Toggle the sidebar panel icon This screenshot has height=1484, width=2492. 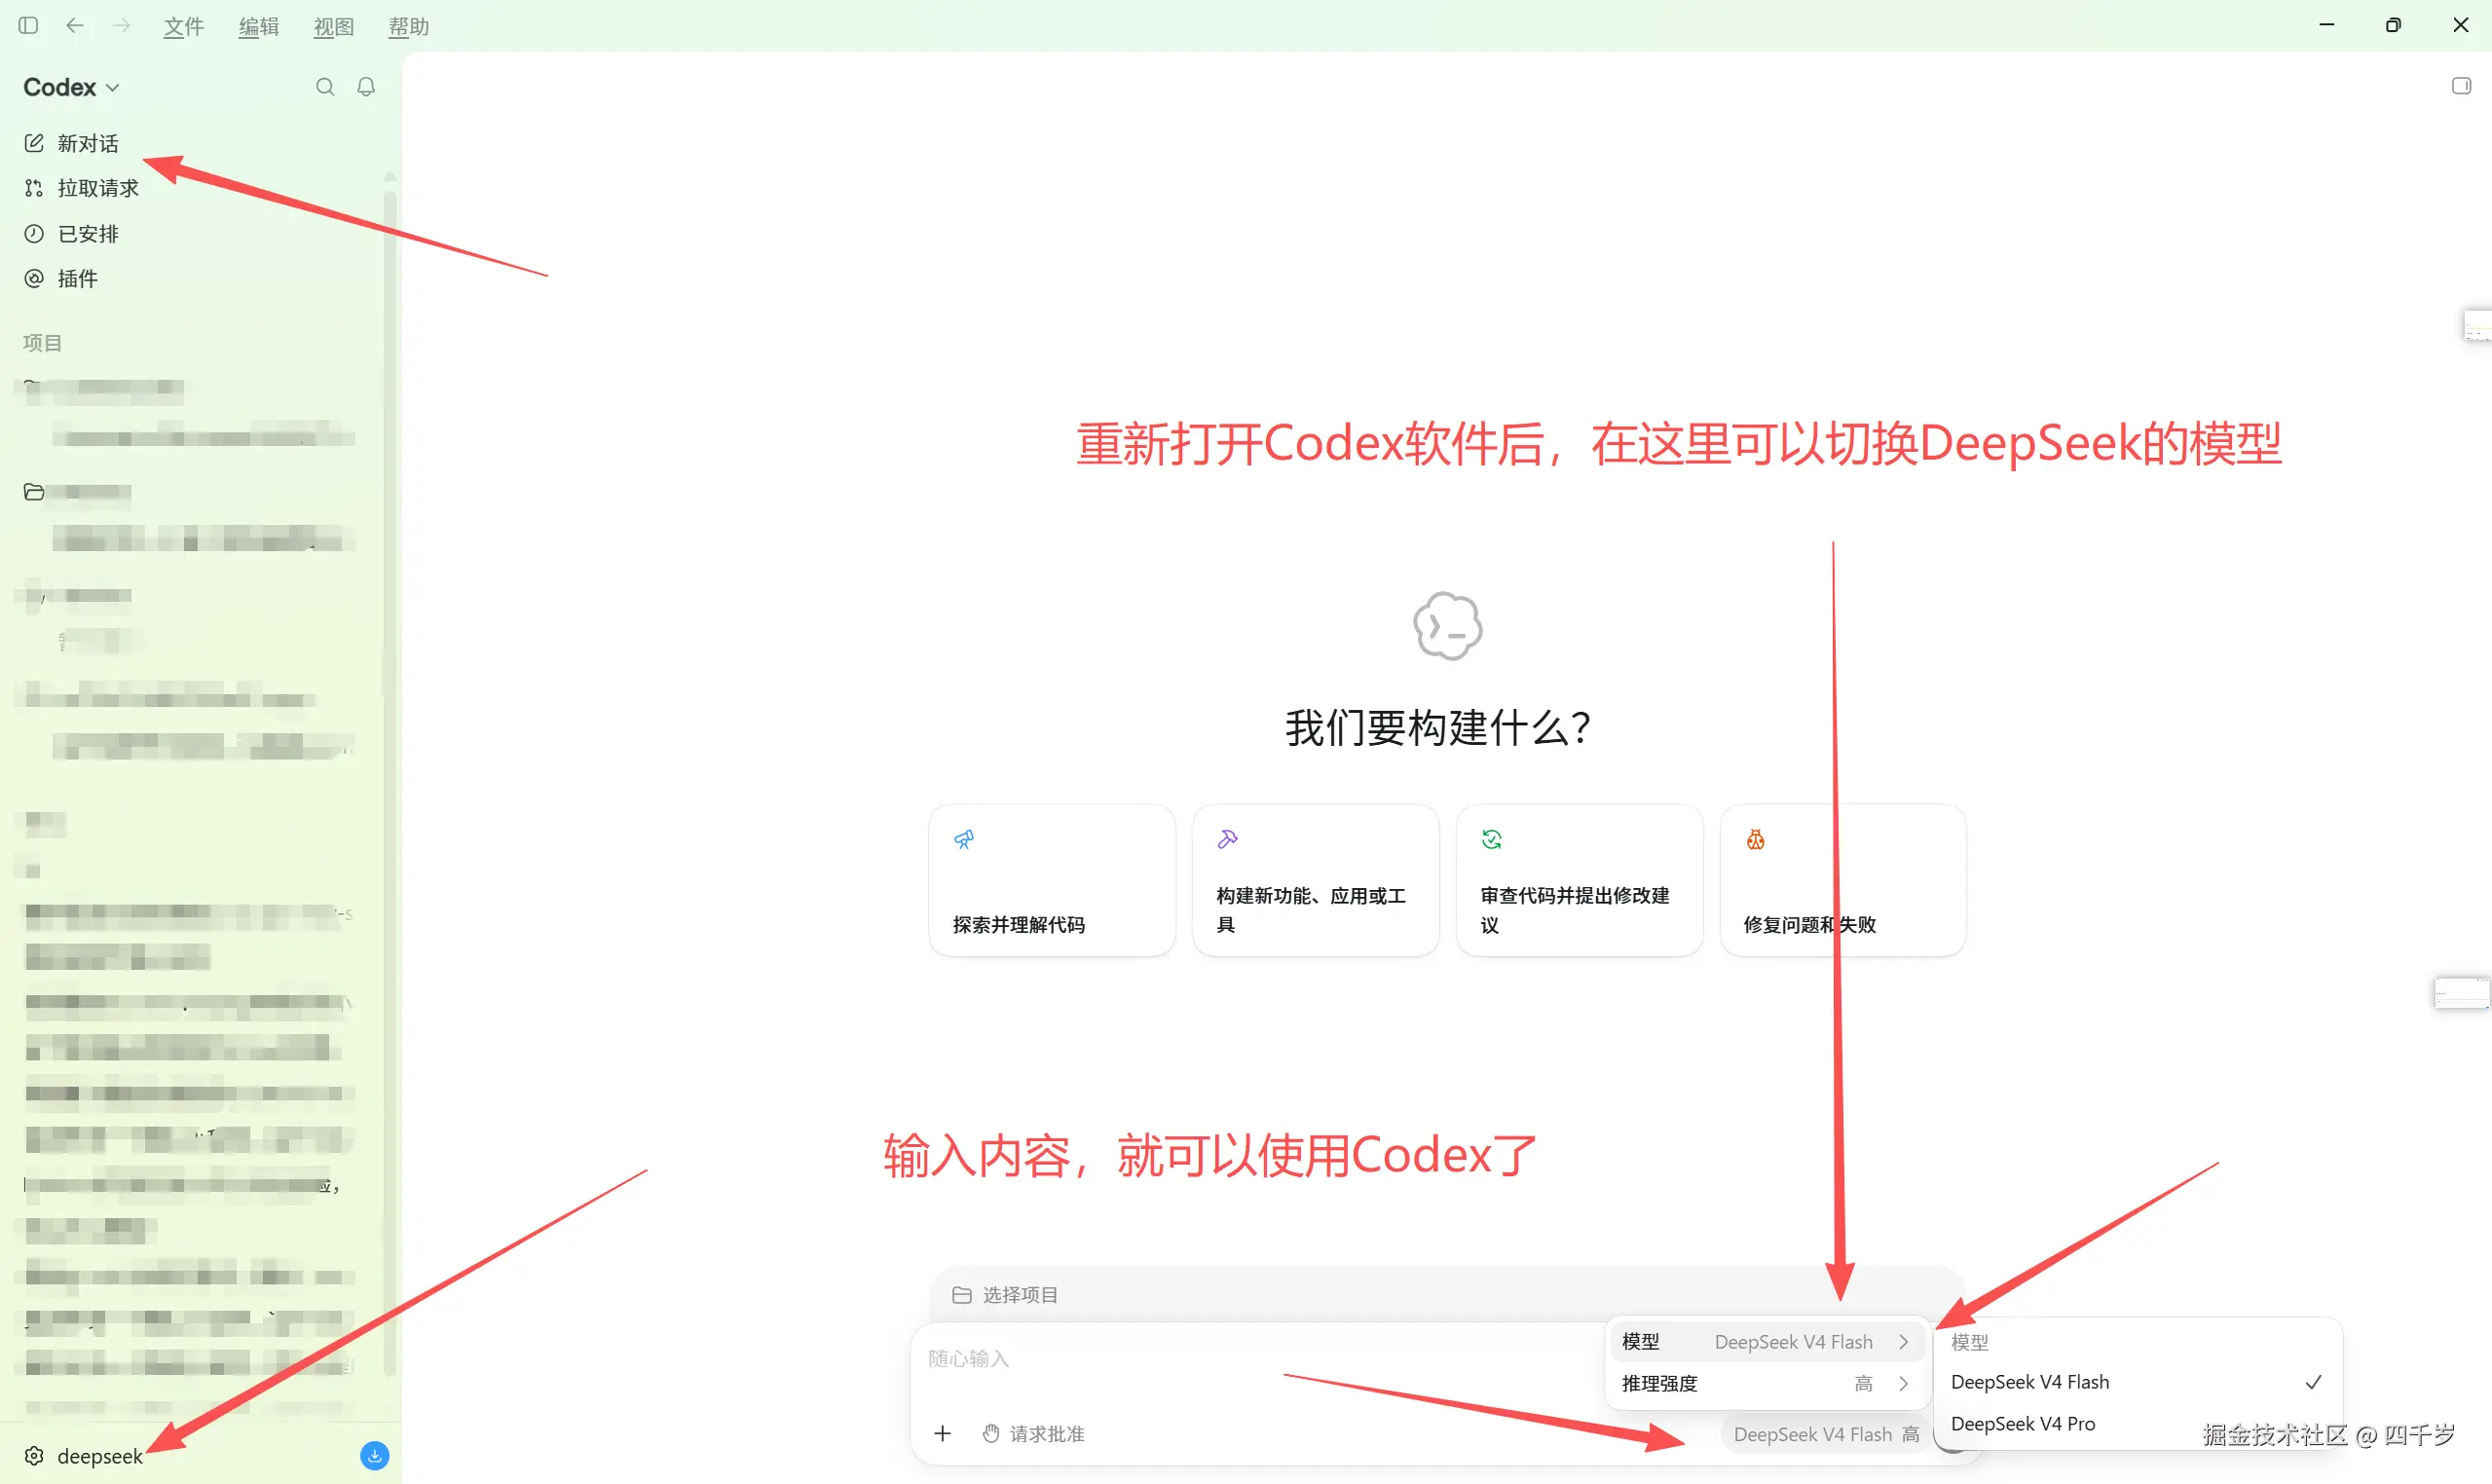[28, 25]
